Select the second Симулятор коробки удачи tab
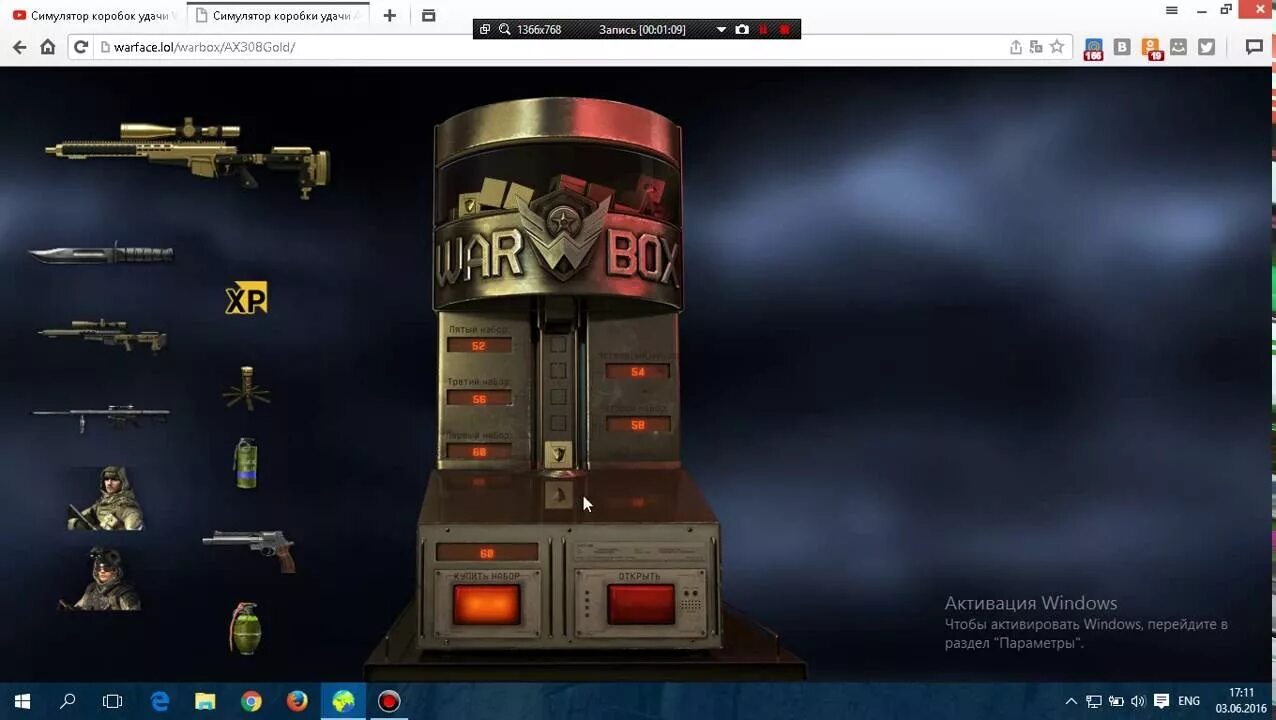The width and height of the screenshot is (1276, 720). coord(277,16)
